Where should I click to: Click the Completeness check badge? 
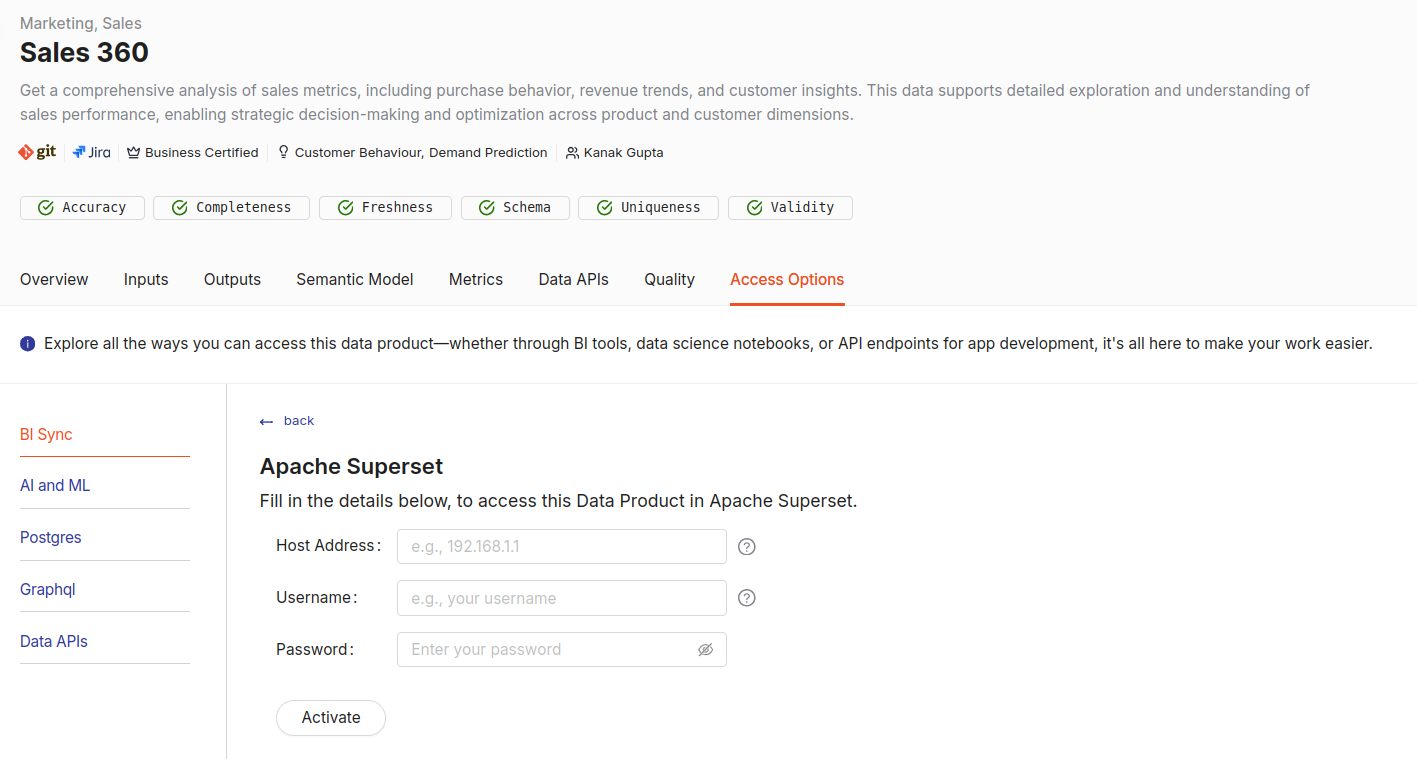point(232,208)
